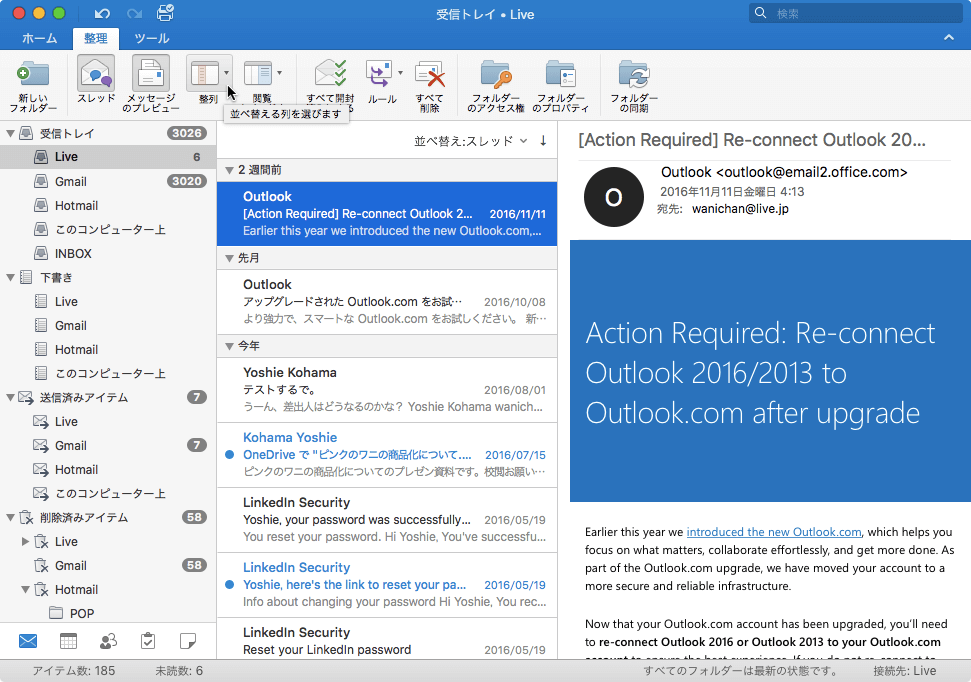971x682 pixels.
Task: Select Hotmail under 受信トレイ
Action: point(108,206)
